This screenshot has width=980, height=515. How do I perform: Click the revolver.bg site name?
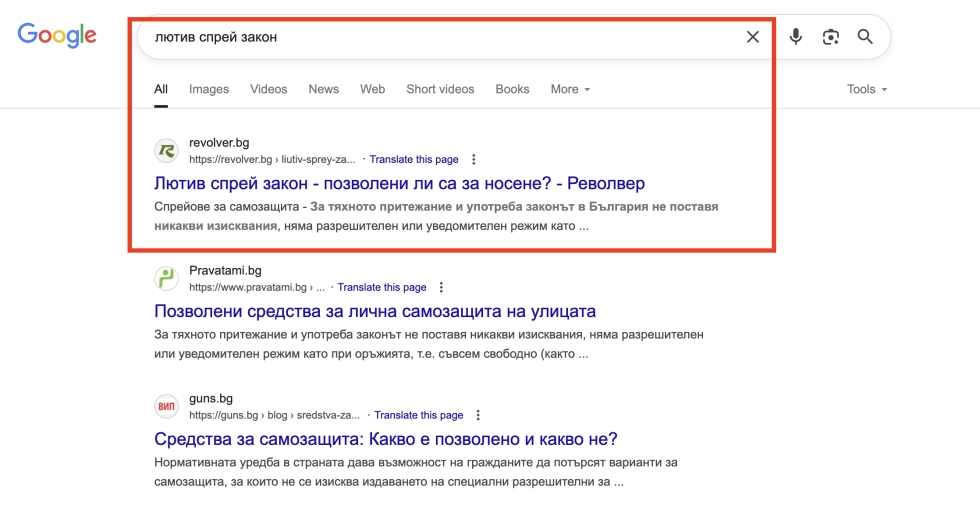(219, 143)
